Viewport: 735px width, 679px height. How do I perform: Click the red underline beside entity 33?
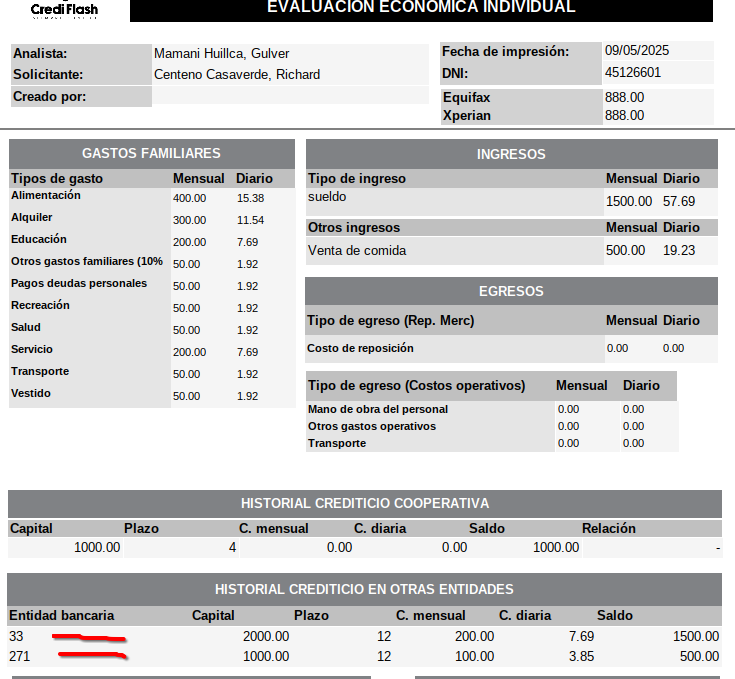coord(89,637)
